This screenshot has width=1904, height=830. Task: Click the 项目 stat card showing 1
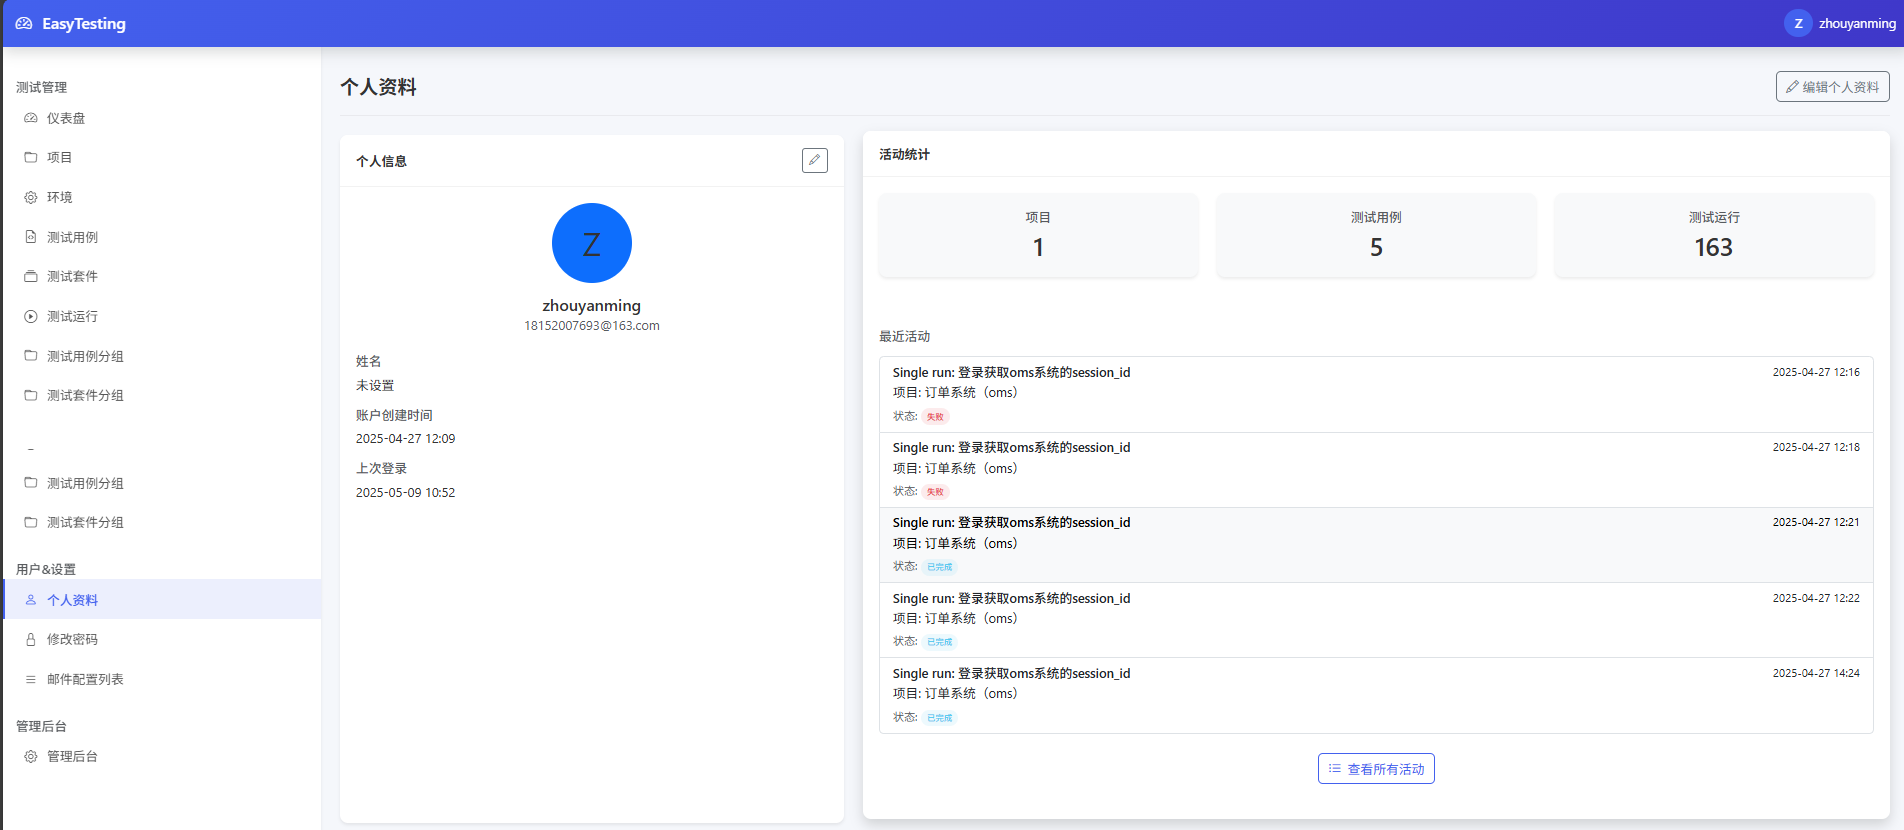[x=1038, y=235]
